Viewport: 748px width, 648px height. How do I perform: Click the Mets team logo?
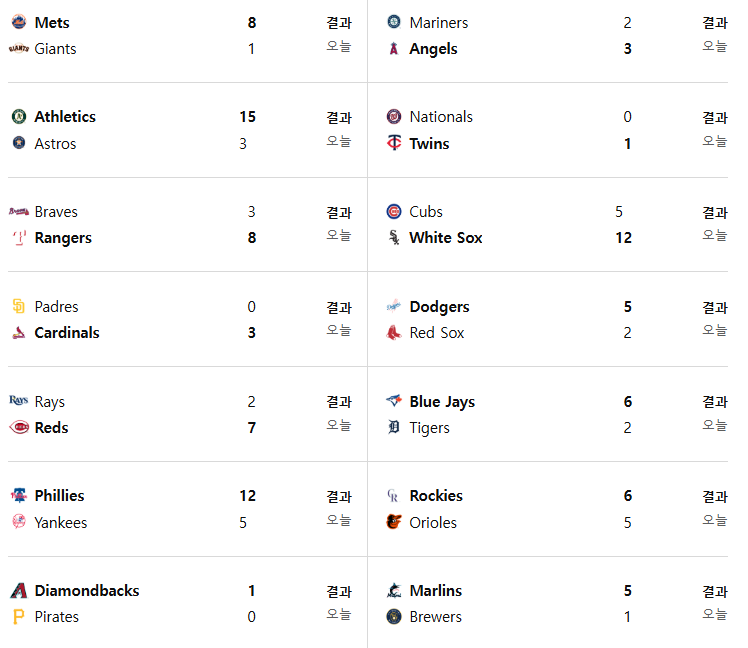[19, 22]
